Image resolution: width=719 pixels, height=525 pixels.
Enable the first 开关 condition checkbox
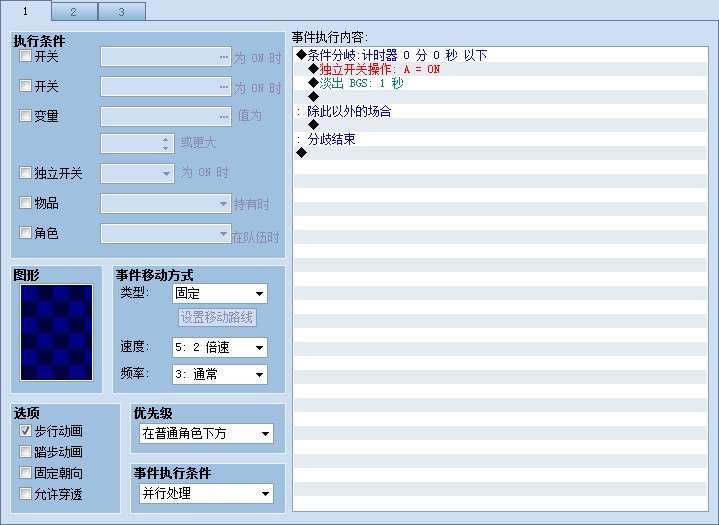(x=25, y=56)
